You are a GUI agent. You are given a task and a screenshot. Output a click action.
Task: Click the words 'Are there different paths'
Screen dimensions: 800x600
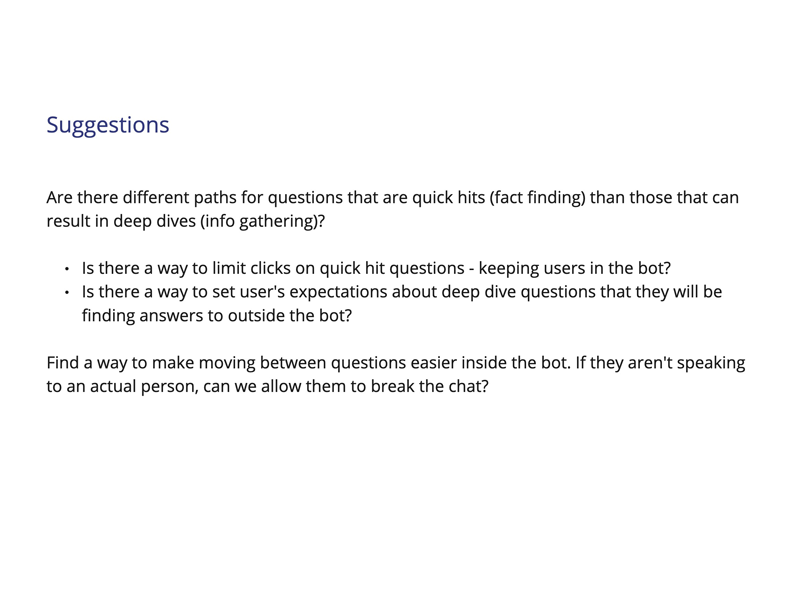point(141,198)
